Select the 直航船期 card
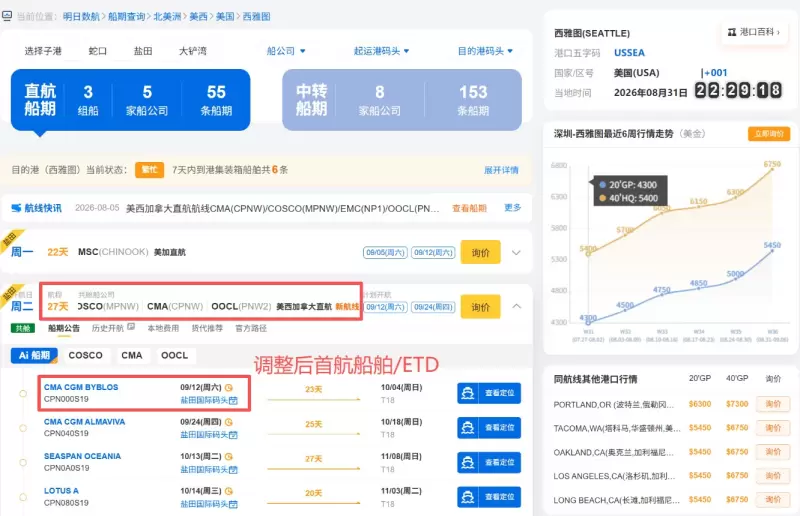Viewport: 800px width, 516px height. point(131,100)
